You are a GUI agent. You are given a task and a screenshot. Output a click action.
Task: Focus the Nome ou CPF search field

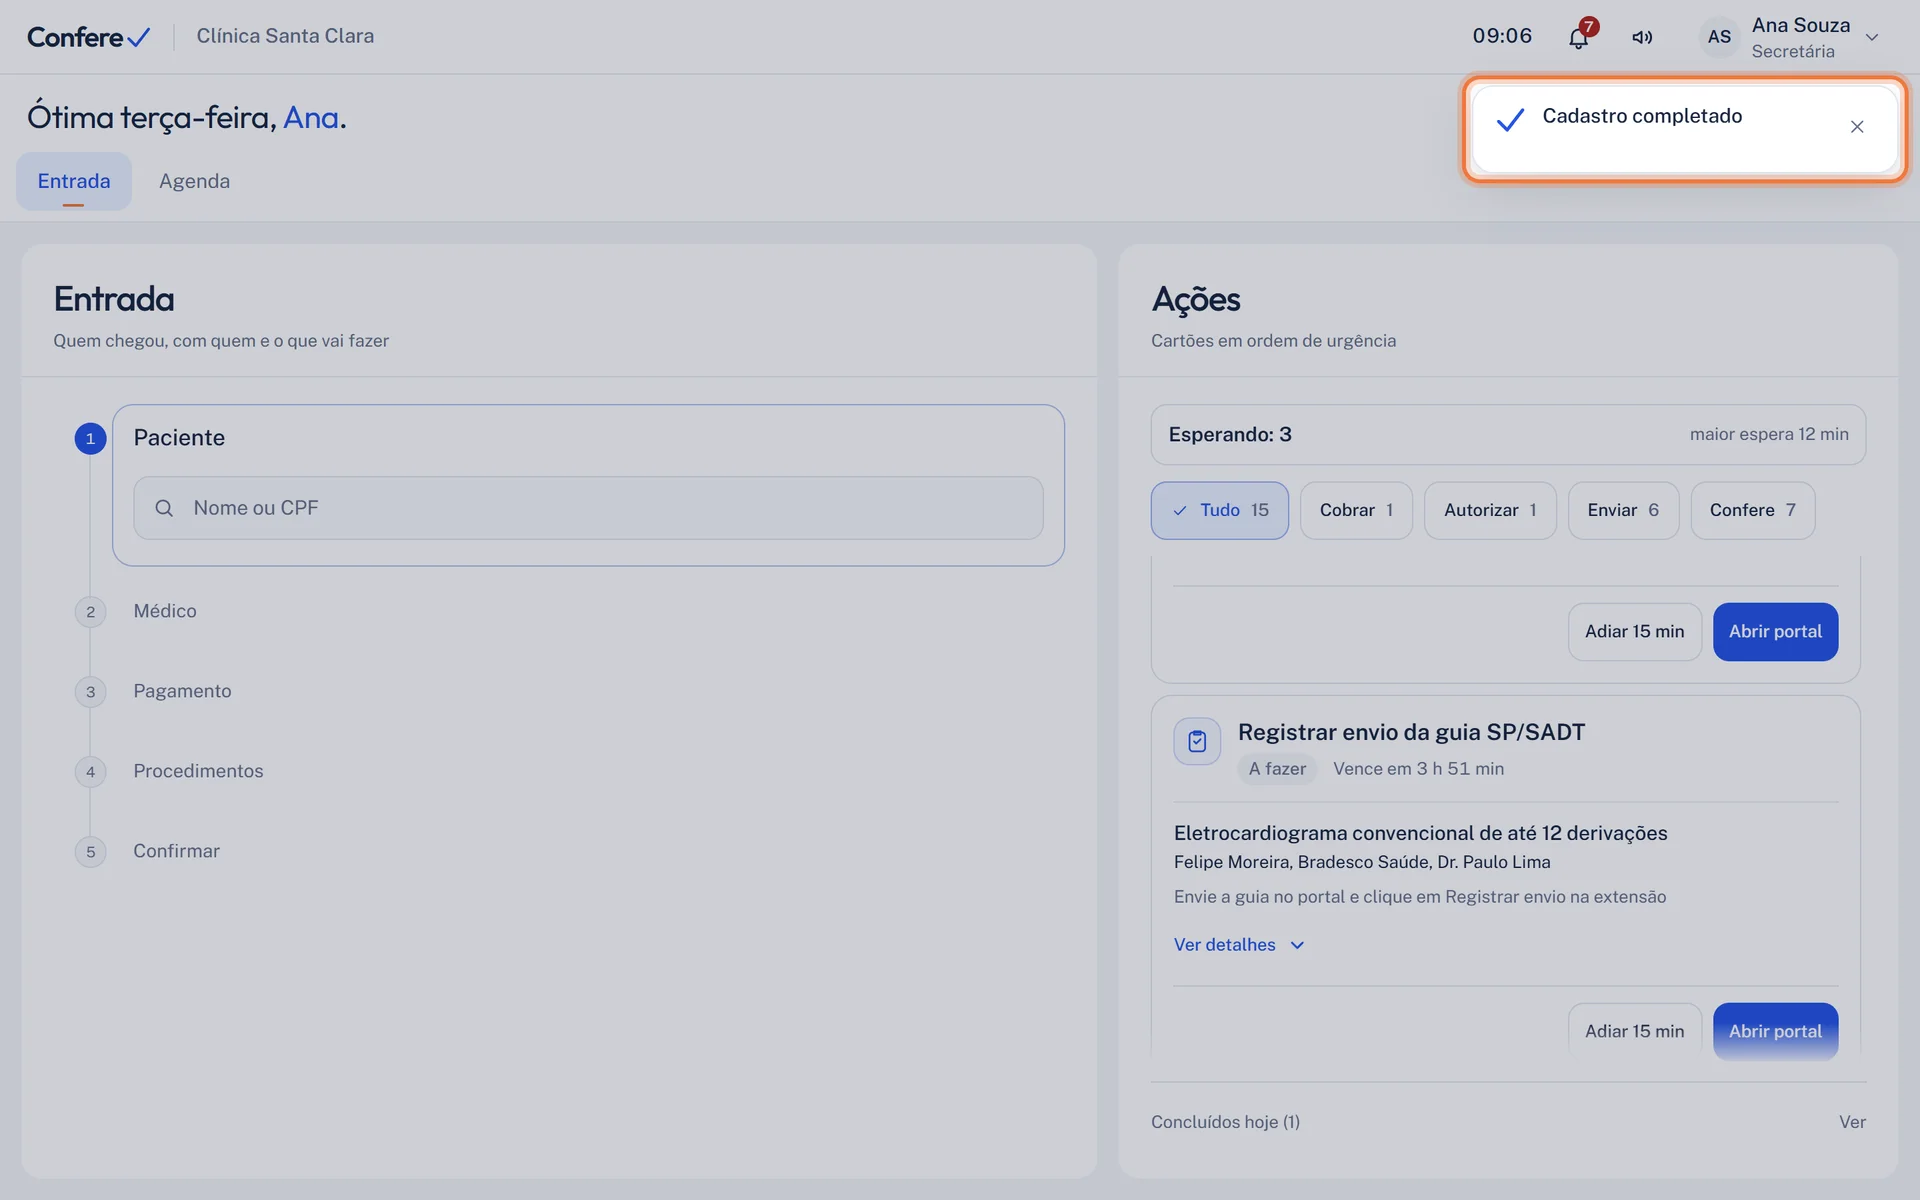[588, 508]
